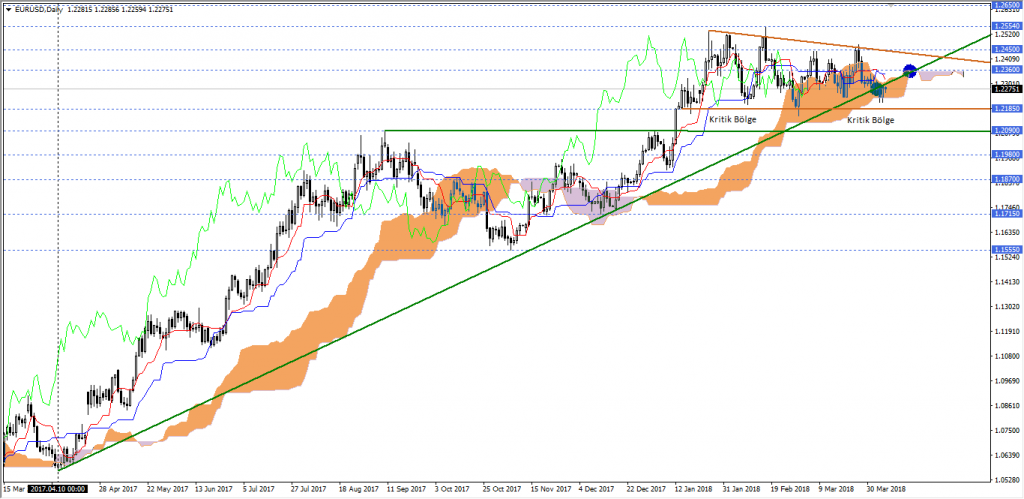Click the 12 Jan 2018 date label
Viewport: 1024px width, 499px height.
(x=694, y=489)
